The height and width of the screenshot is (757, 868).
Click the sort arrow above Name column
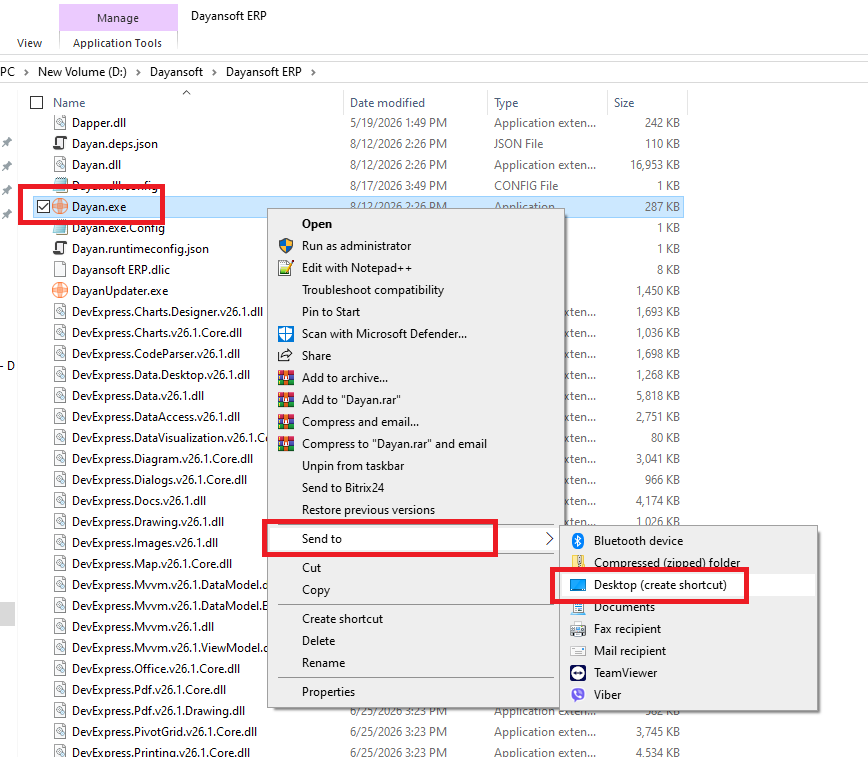(187, 92)
